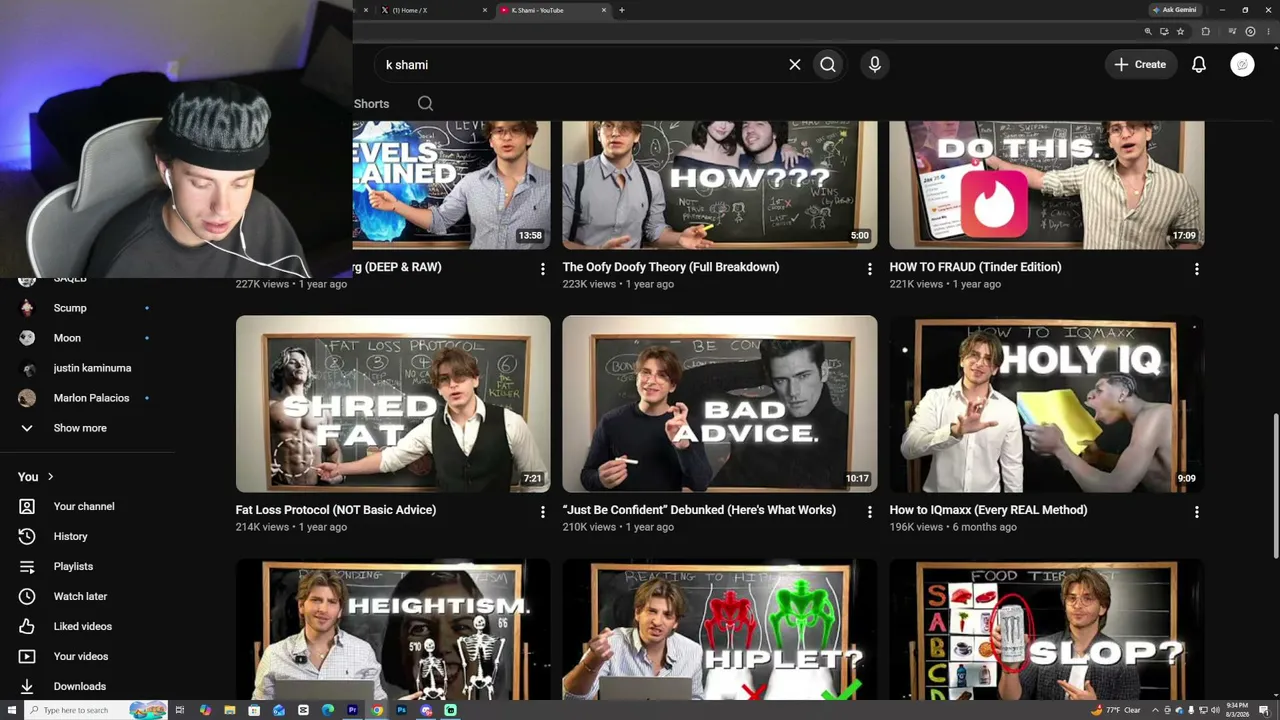Screen dimensions: 1280x720
Task: Open the BAD ADVICE video thumbnail
Action: pos(720,404)
